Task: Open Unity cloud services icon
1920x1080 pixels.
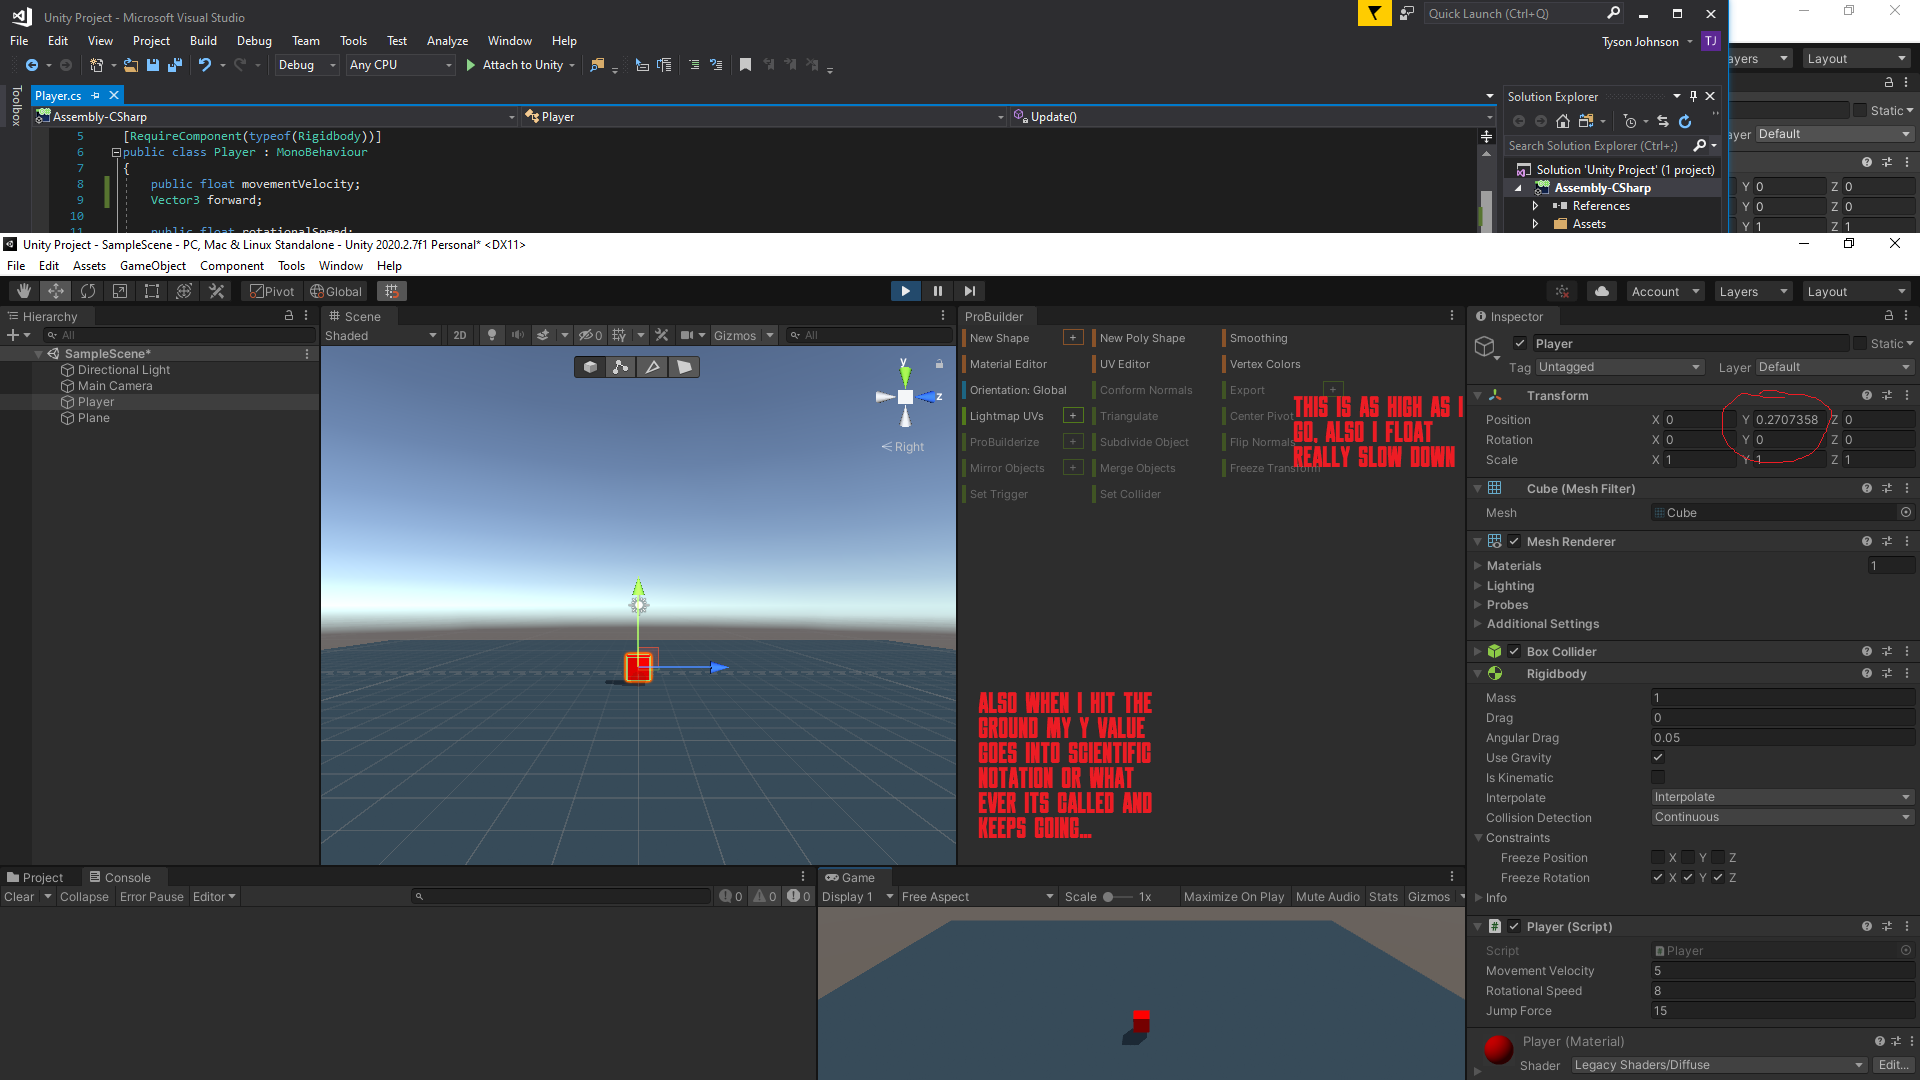Action: pyautogui.click(x=1602, y=291)
